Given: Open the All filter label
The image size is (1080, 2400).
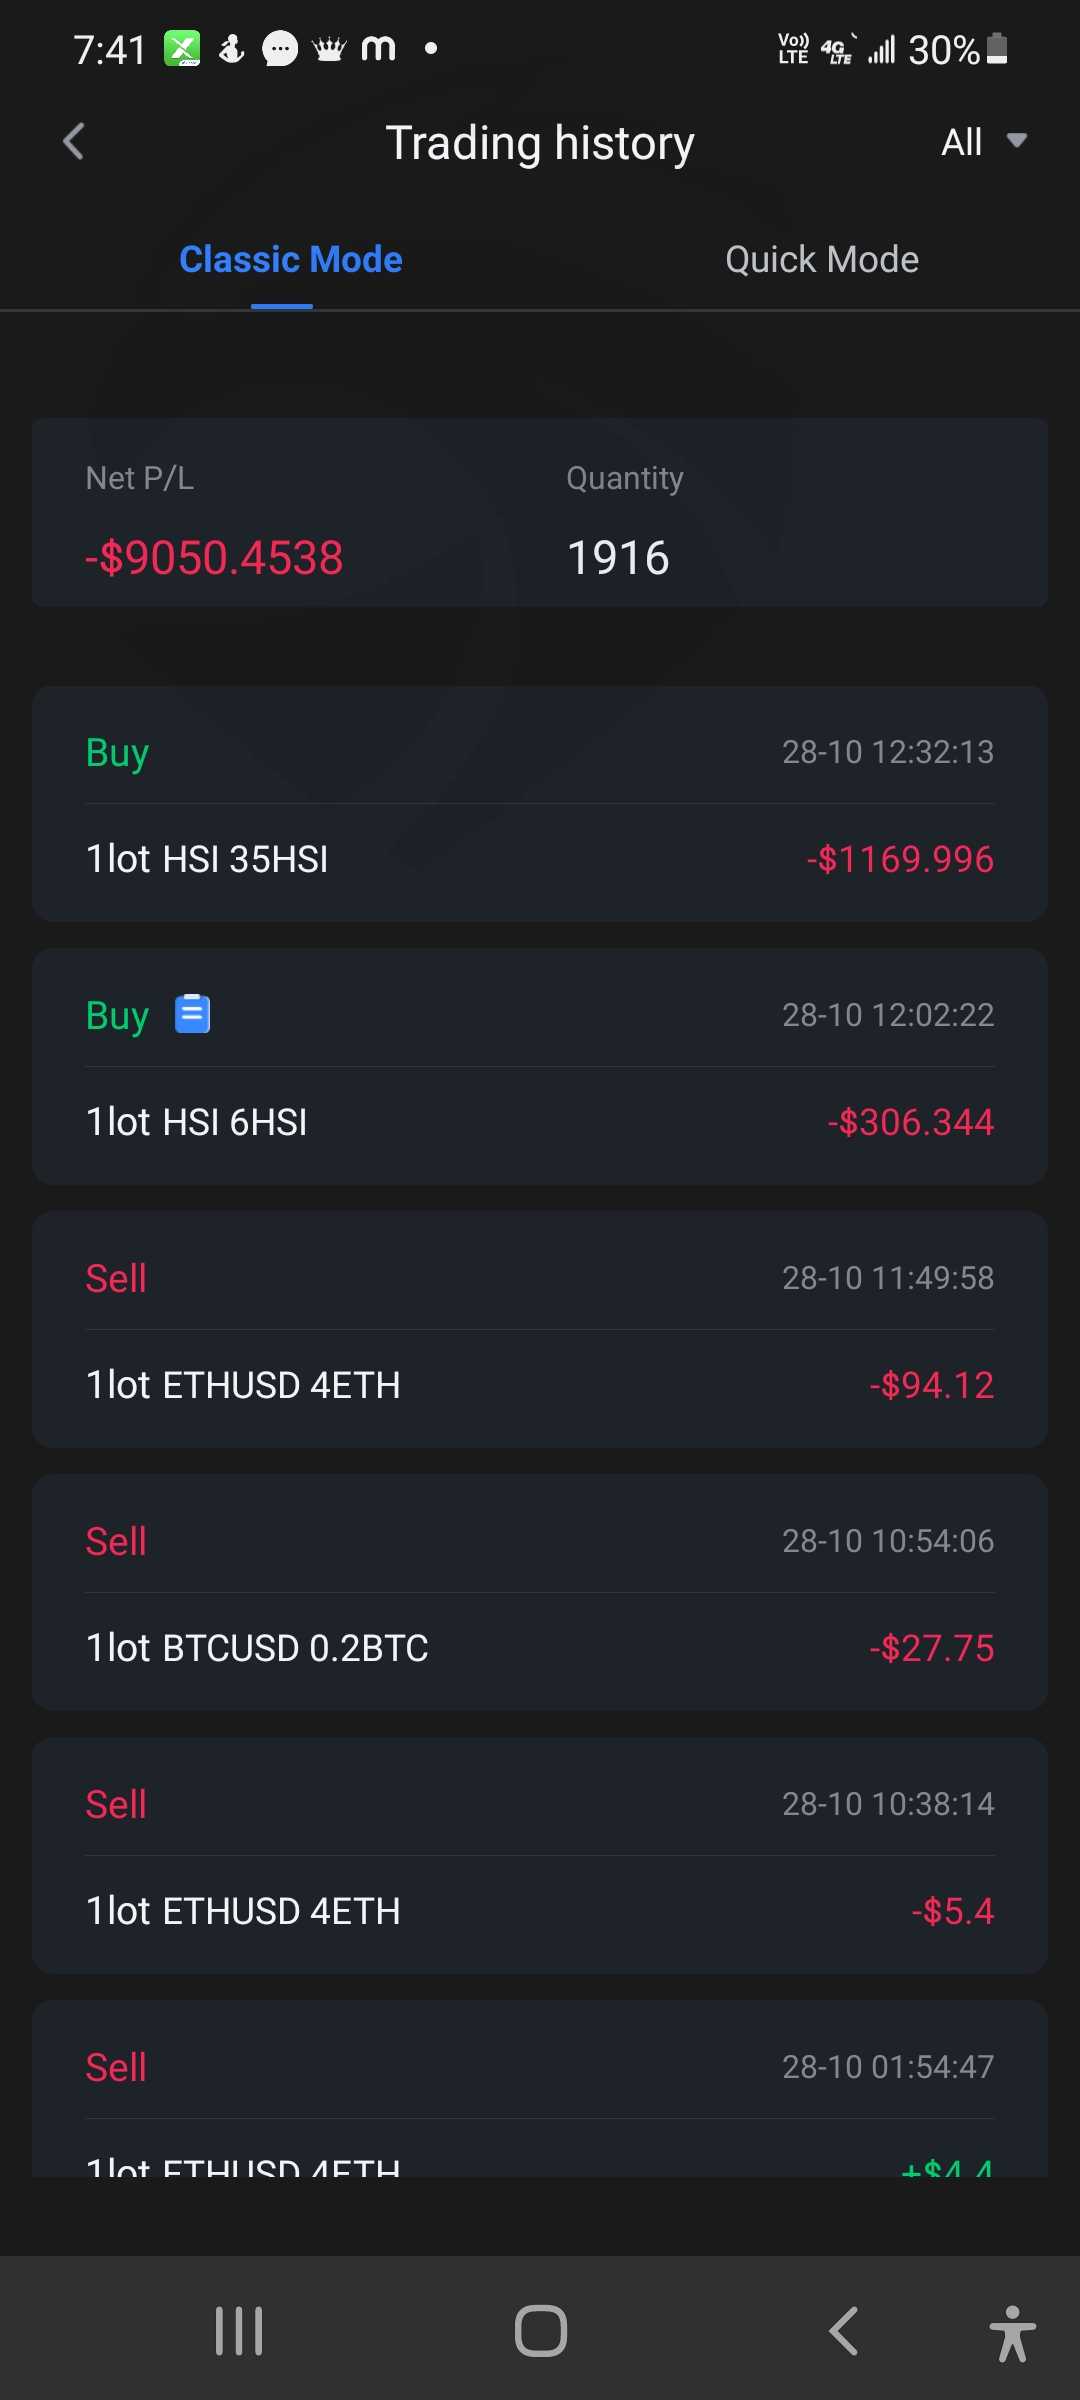Looking at the screenshot, I should point(961,142).
